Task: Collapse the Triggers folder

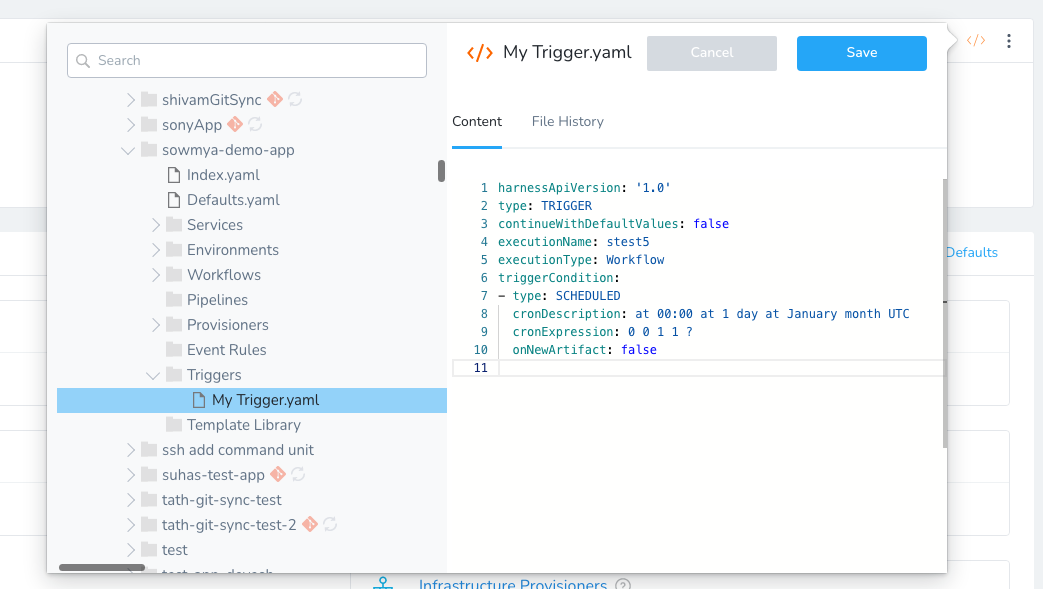Action: tap(153, 375)
